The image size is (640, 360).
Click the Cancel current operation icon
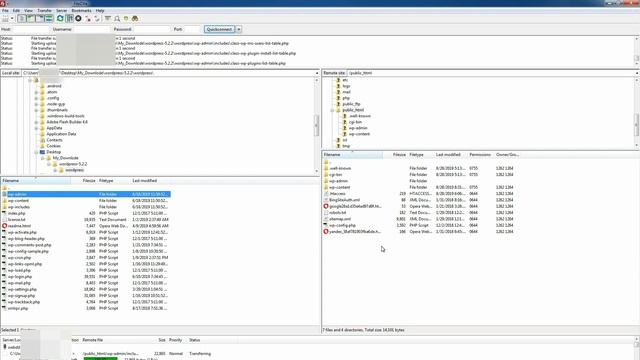point(78,19)
